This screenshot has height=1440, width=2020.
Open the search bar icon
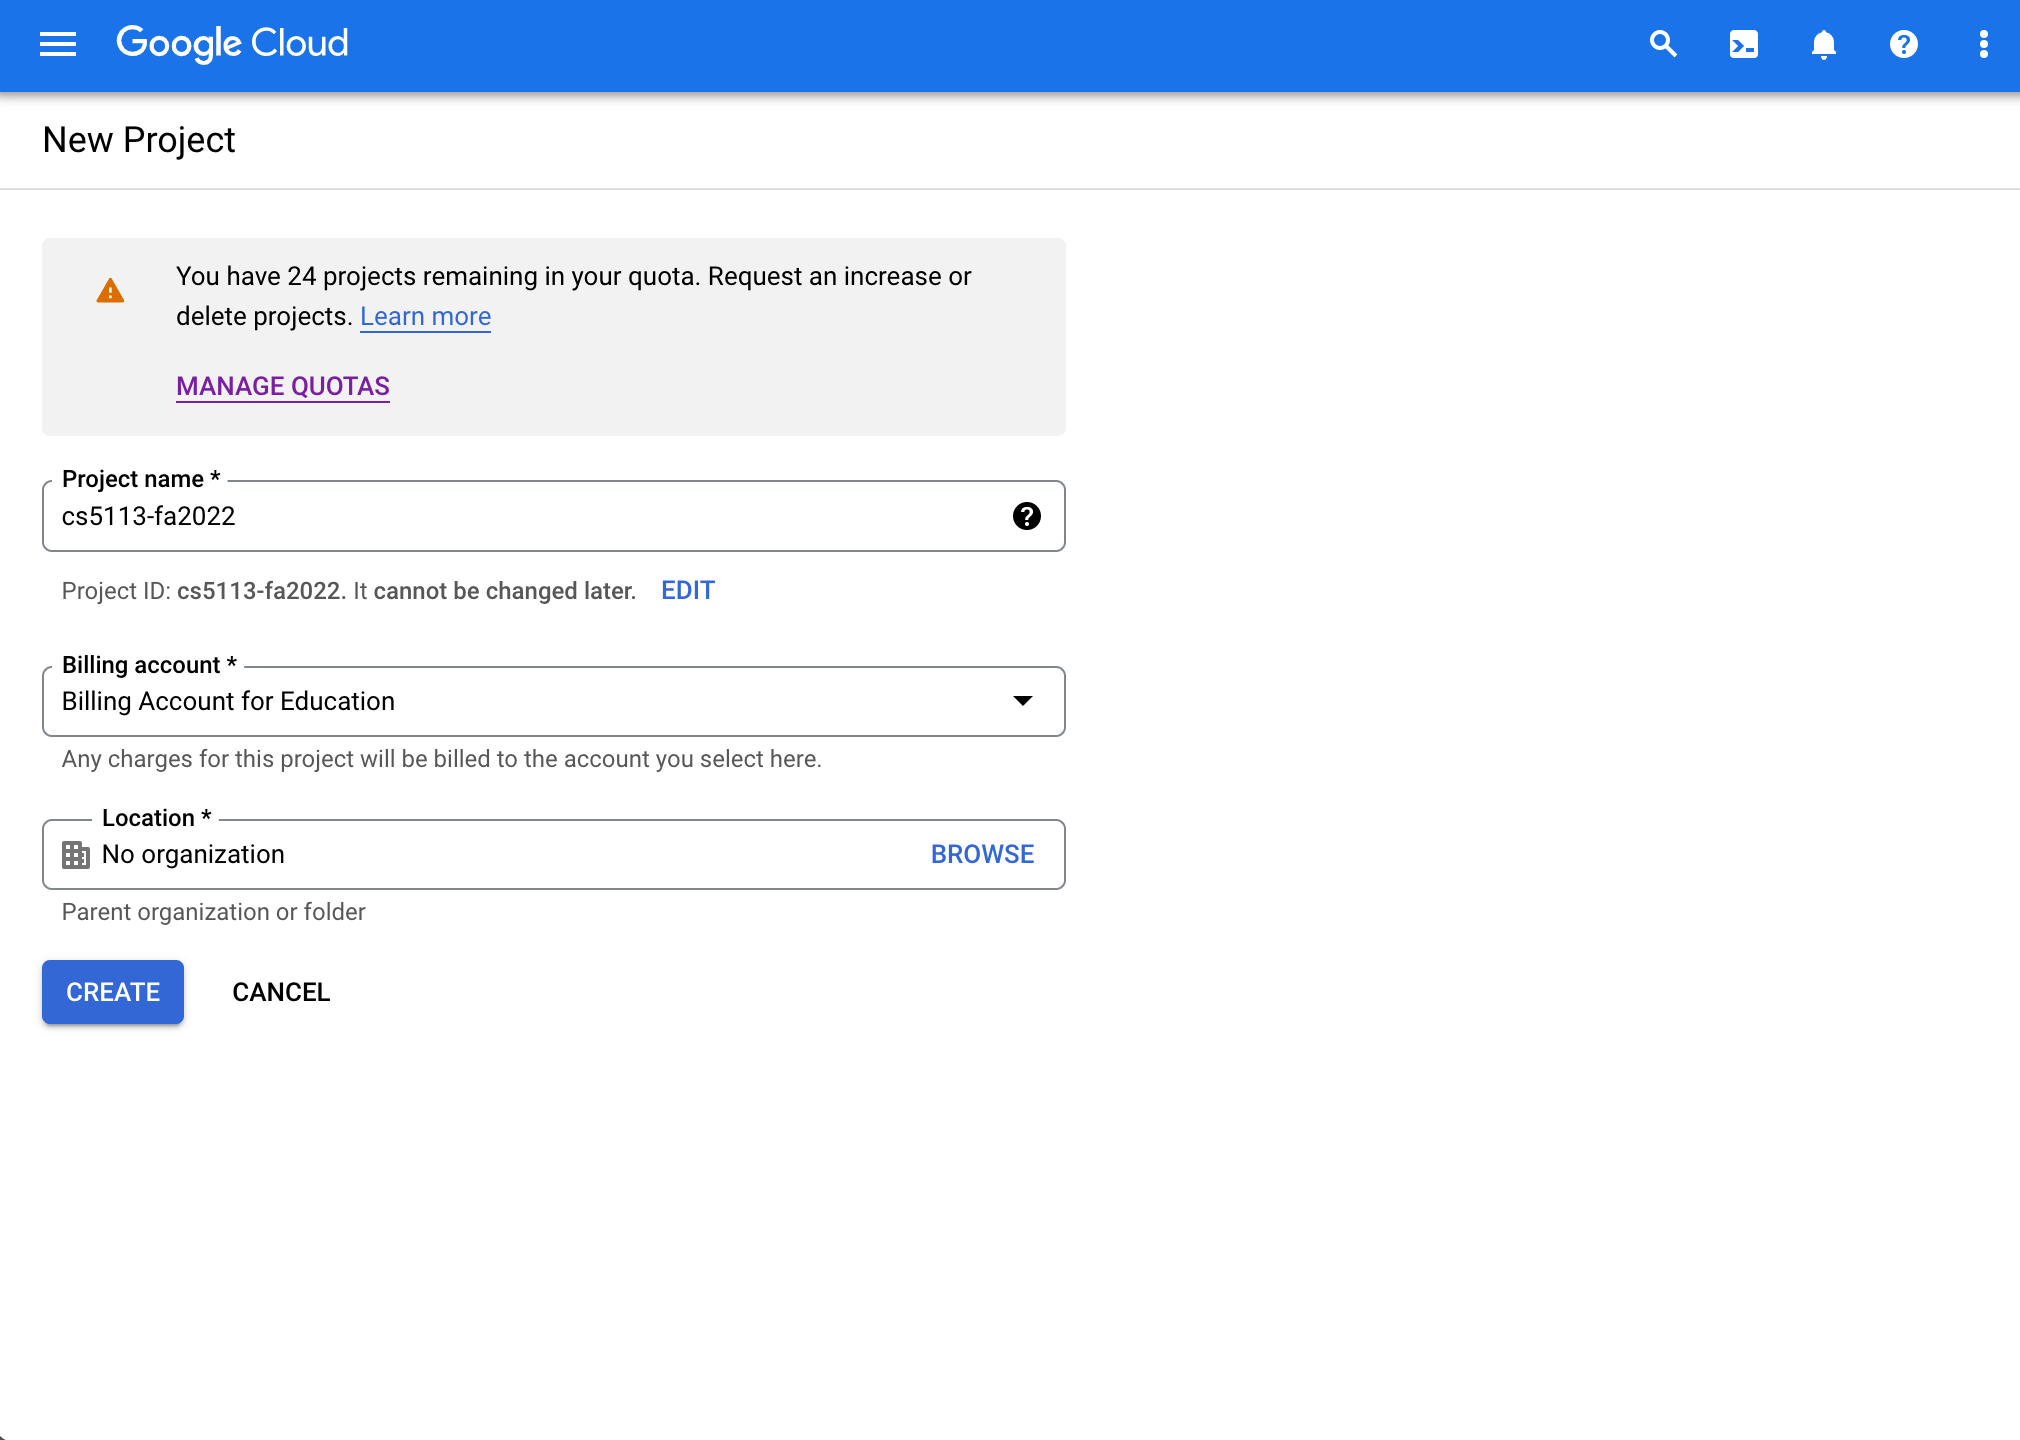1665,44
